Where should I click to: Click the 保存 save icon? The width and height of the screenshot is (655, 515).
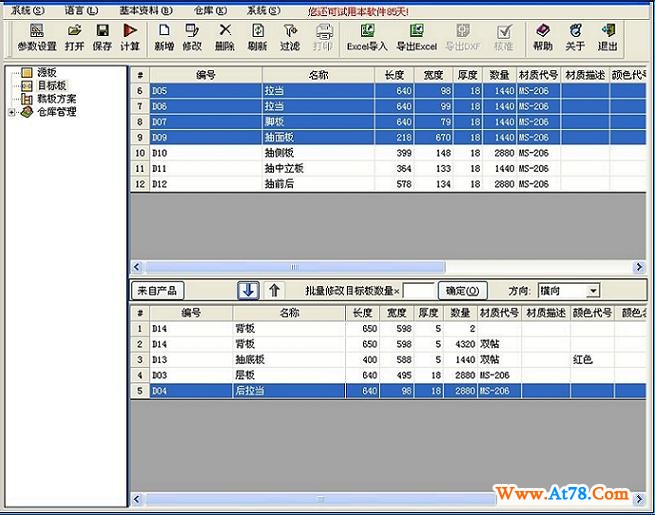click(102, 37)
